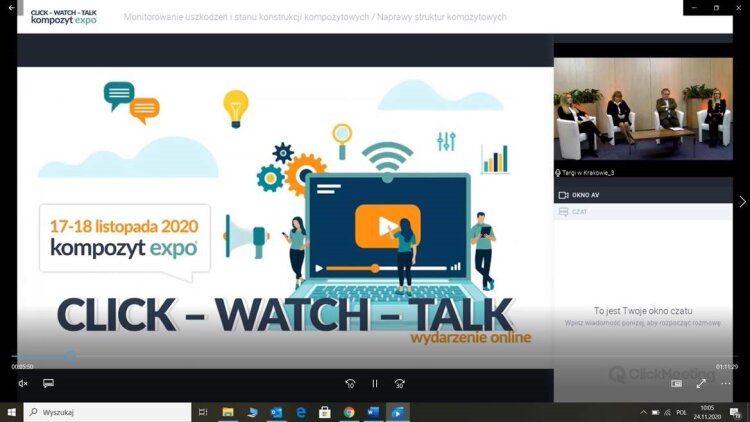Open the Windows notification center
The image size is (750, 422).
tap(735, 412)
